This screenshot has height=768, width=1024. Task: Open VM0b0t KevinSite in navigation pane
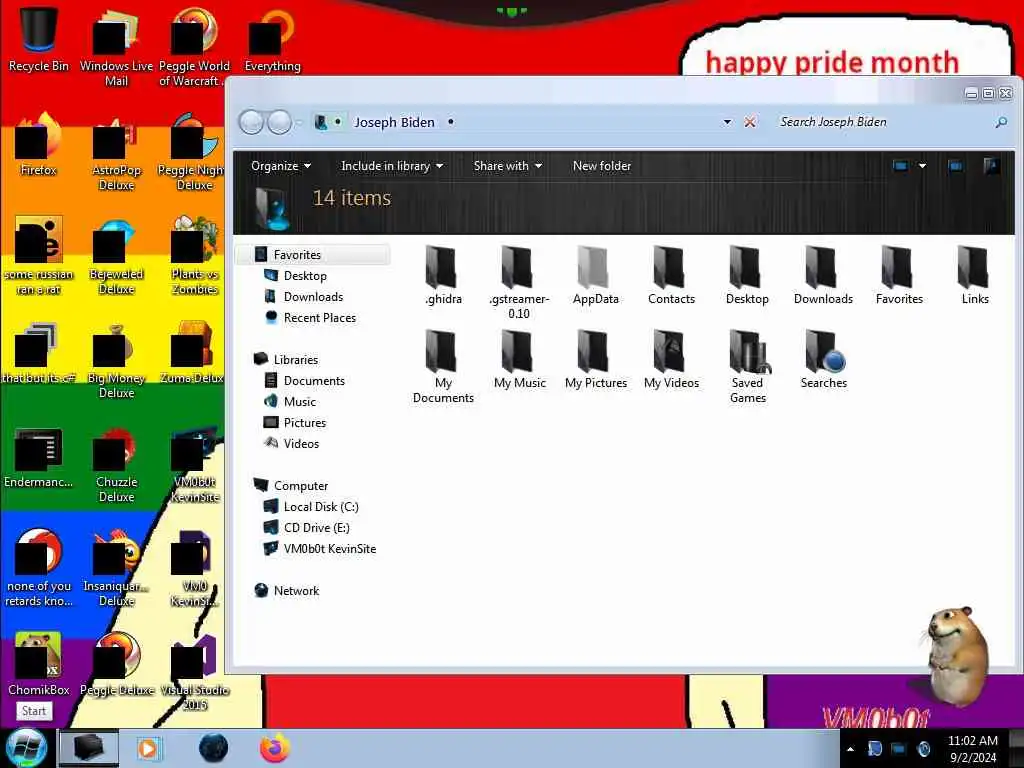[329, 549]
